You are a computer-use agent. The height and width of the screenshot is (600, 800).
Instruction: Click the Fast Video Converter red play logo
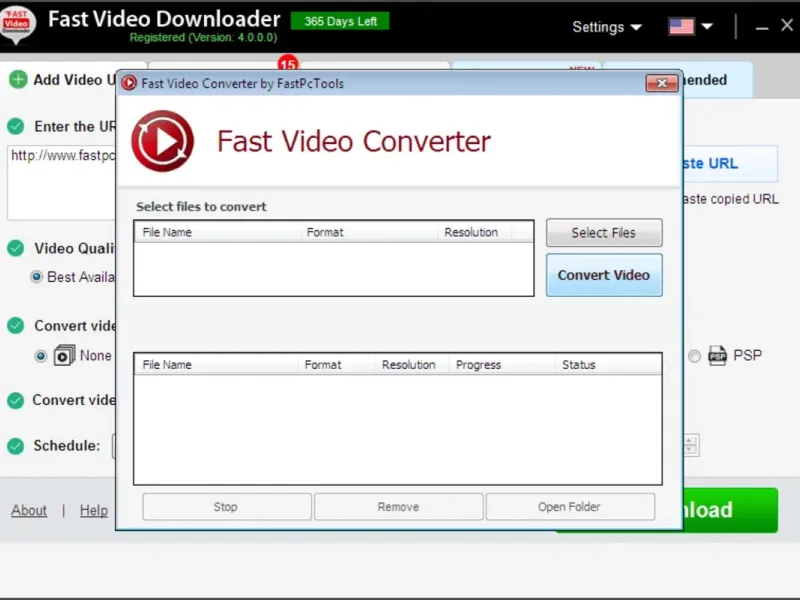tap(162, 141)
